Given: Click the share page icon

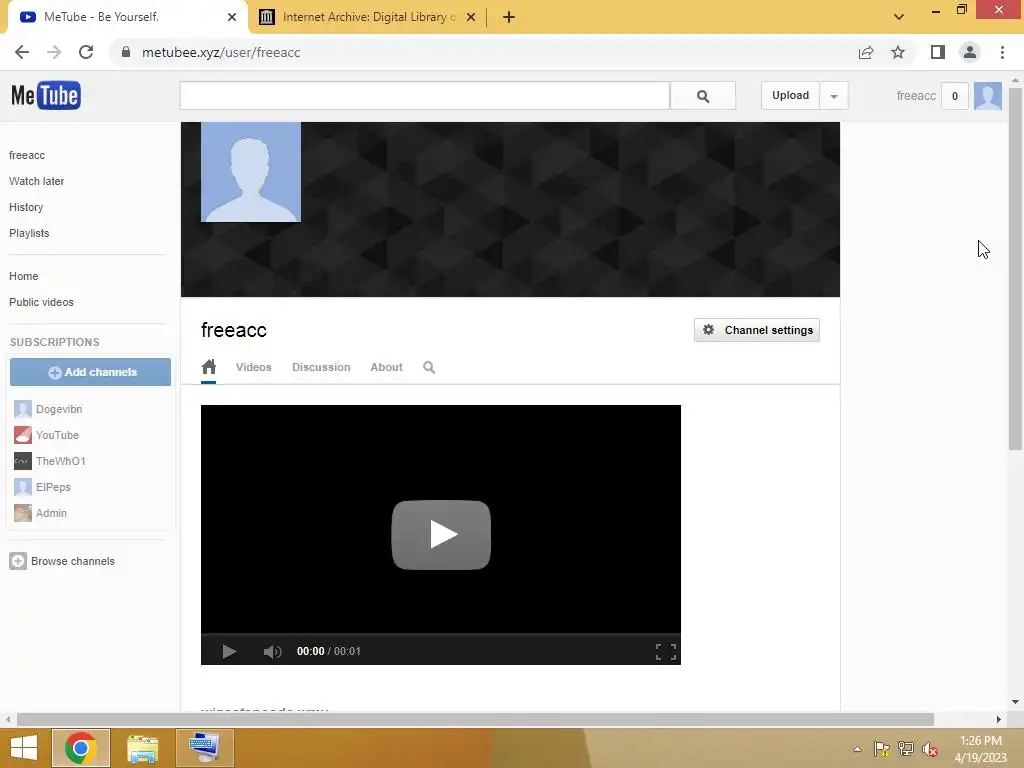Looking at the screenshot, I should (866, 52).
